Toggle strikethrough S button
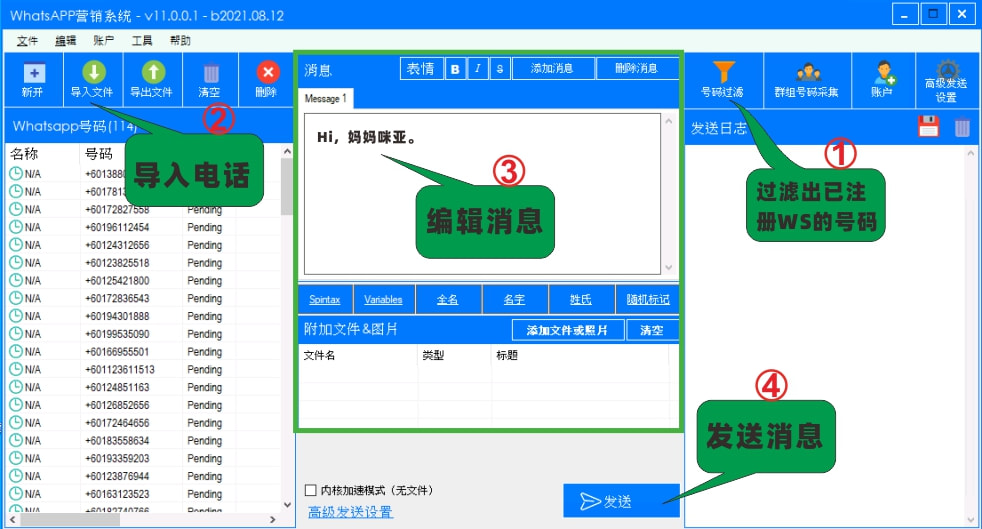This screenshot has height=529, width=982. 499,69
